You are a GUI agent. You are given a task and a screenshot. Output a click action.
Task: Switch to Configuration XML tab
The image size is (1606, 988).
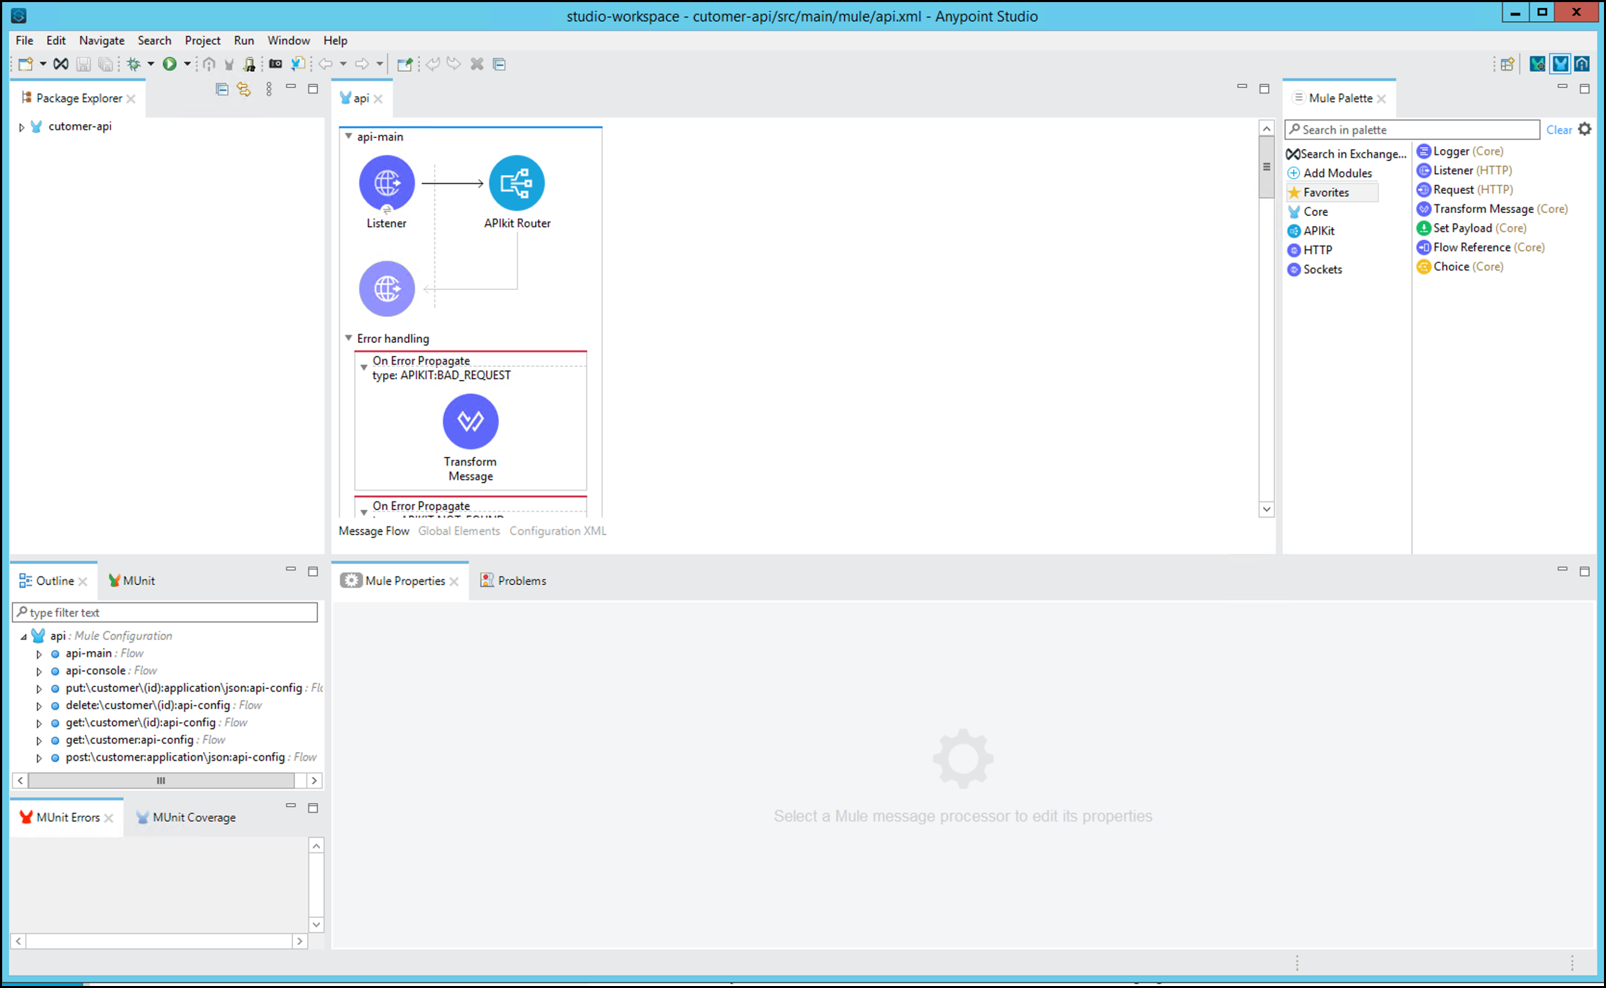(558, 532)
